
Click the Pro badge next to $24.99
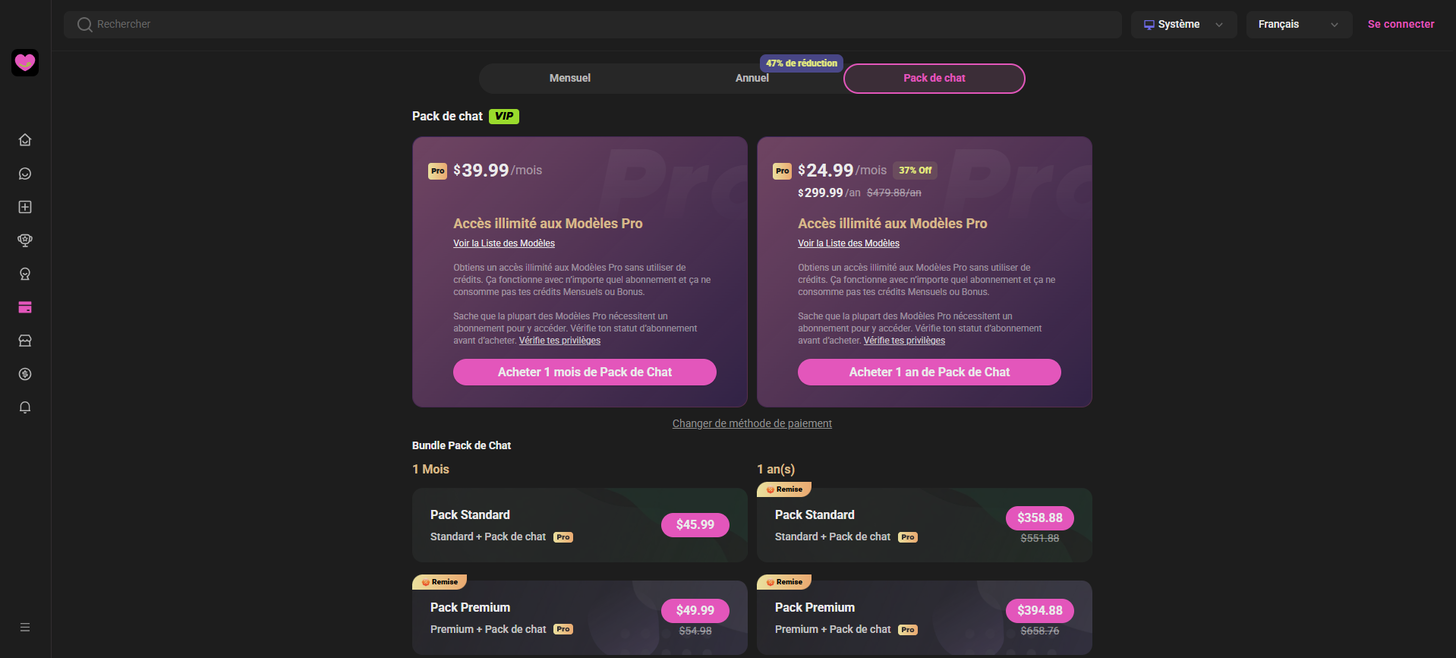782,171
